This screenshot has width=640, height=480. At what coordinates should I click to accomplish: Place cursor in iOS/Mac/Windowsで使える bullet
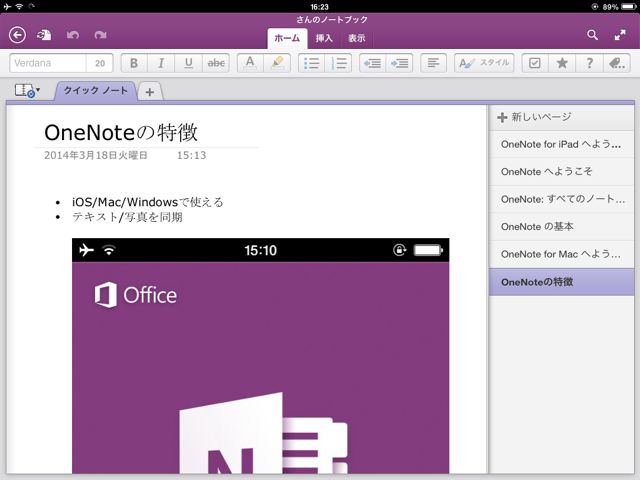[147, 202]
